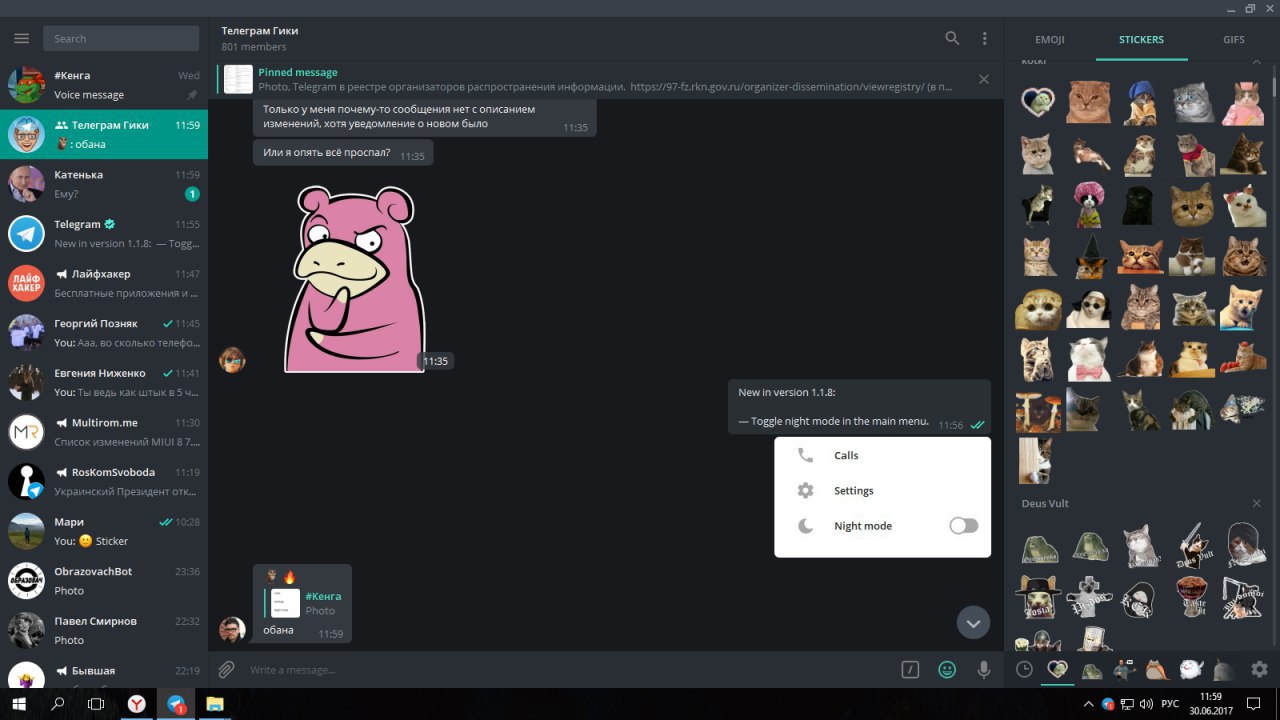This screenshot has width=1280, height=720.
Task: Open the Multirom.me channel
Action: point(104,432)
